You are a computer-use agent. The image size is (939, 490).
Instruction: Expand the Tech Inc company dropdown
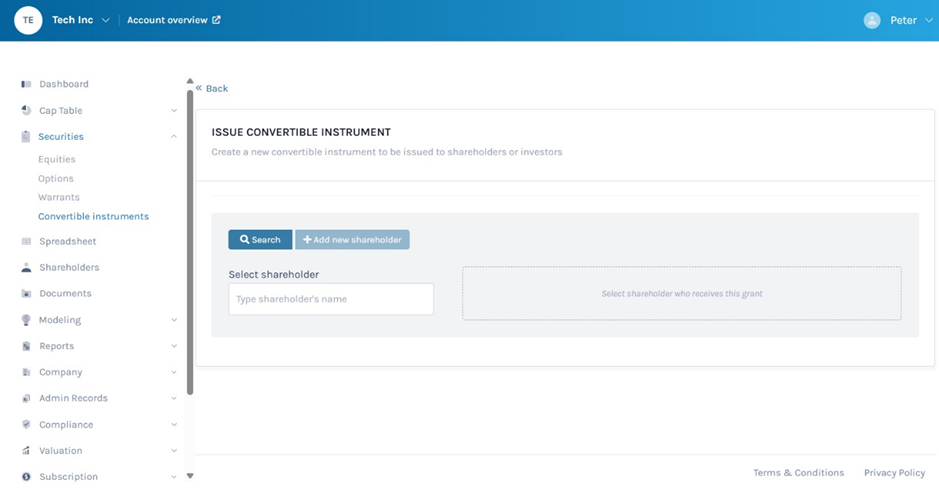106,20
